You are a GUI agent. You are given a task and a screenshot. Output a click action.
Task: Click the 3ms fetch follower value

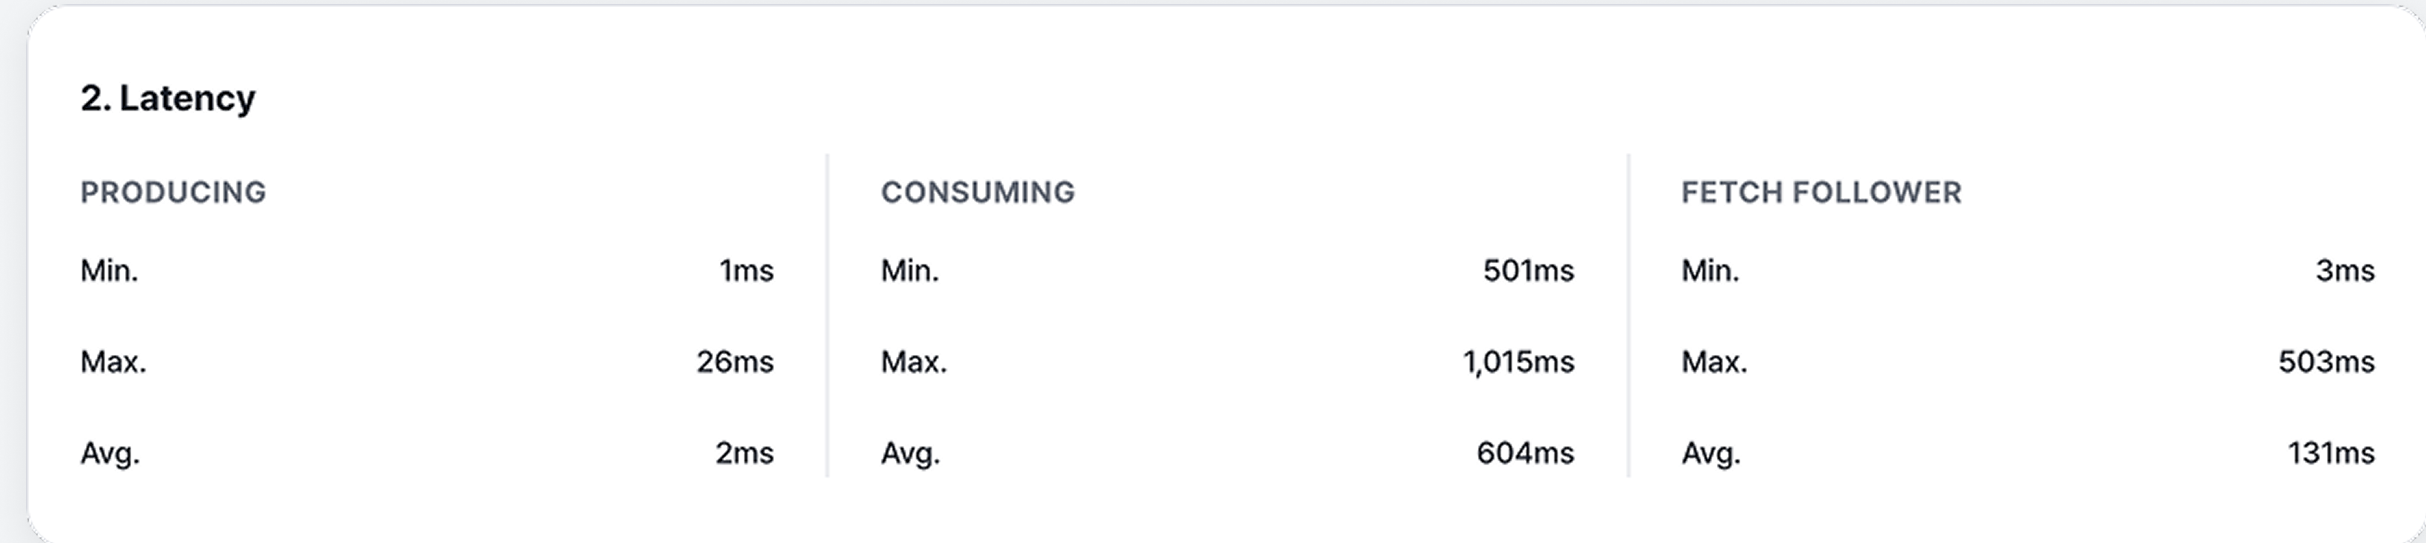pyautogui.click(x=2345, y=271)
